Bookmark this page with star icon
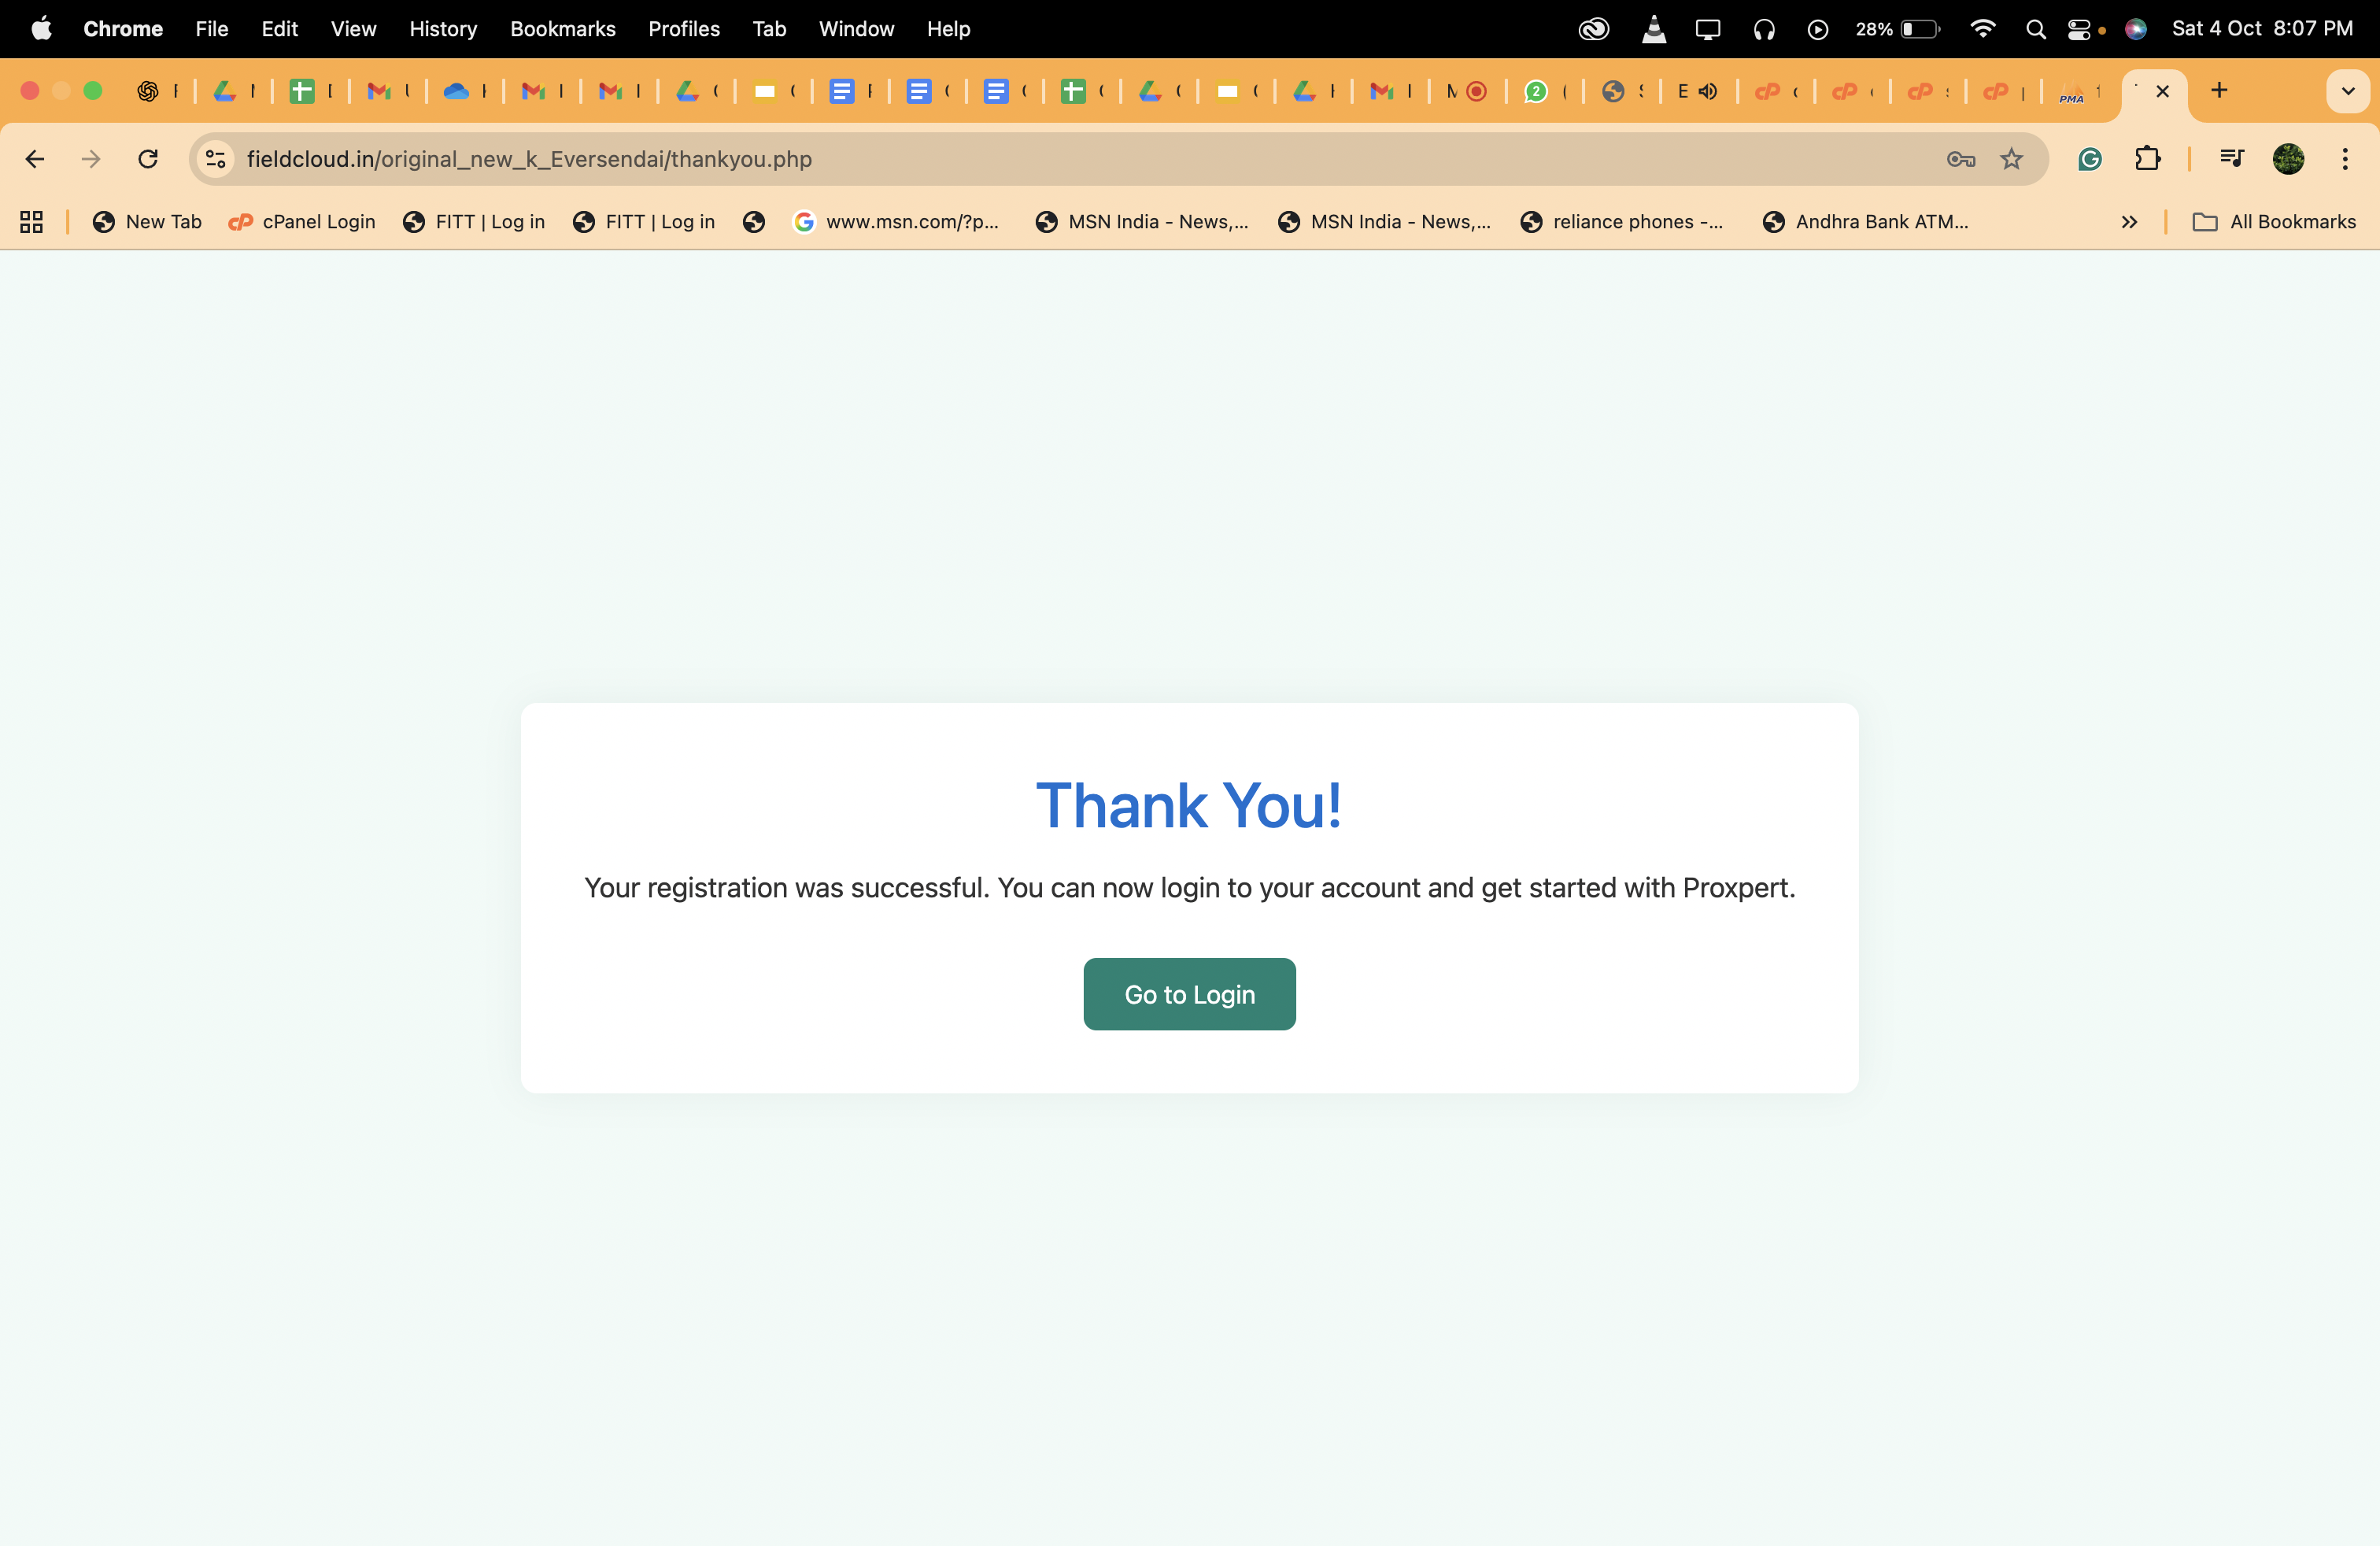The width and height of the screenshot is (2380, 1546). (2011, 159)
